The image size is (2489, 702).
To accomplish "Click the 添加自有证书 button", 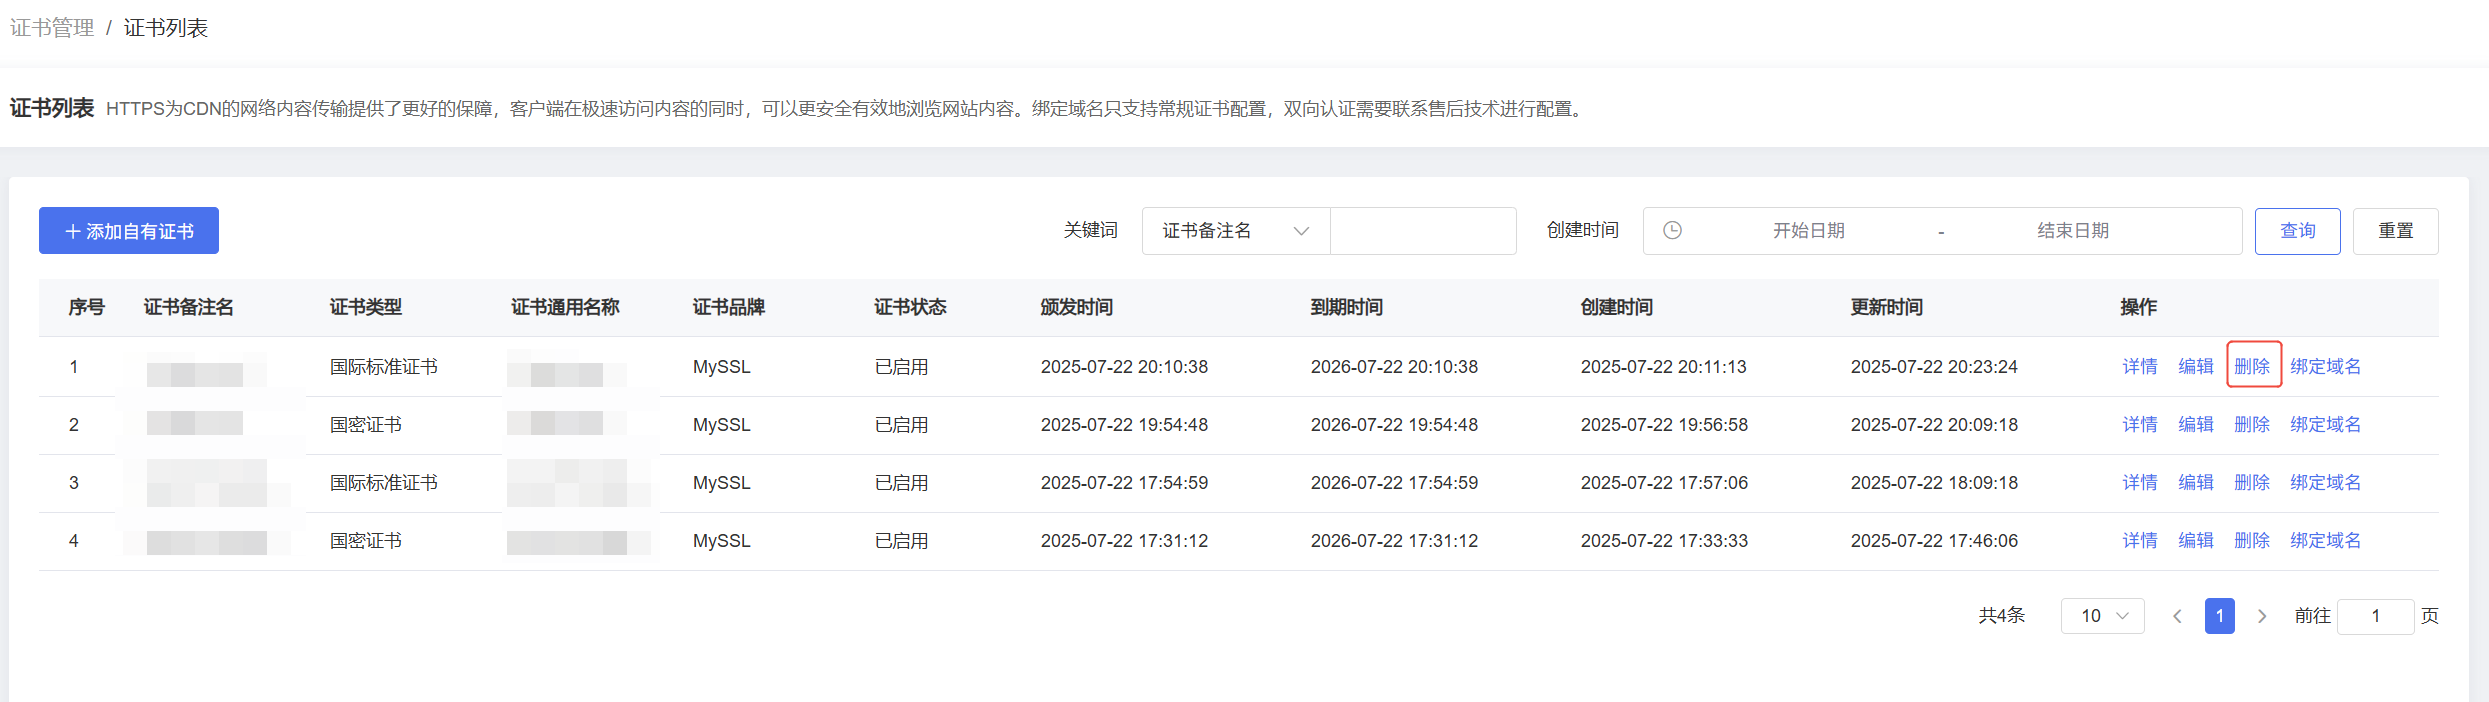I will 129,231.
